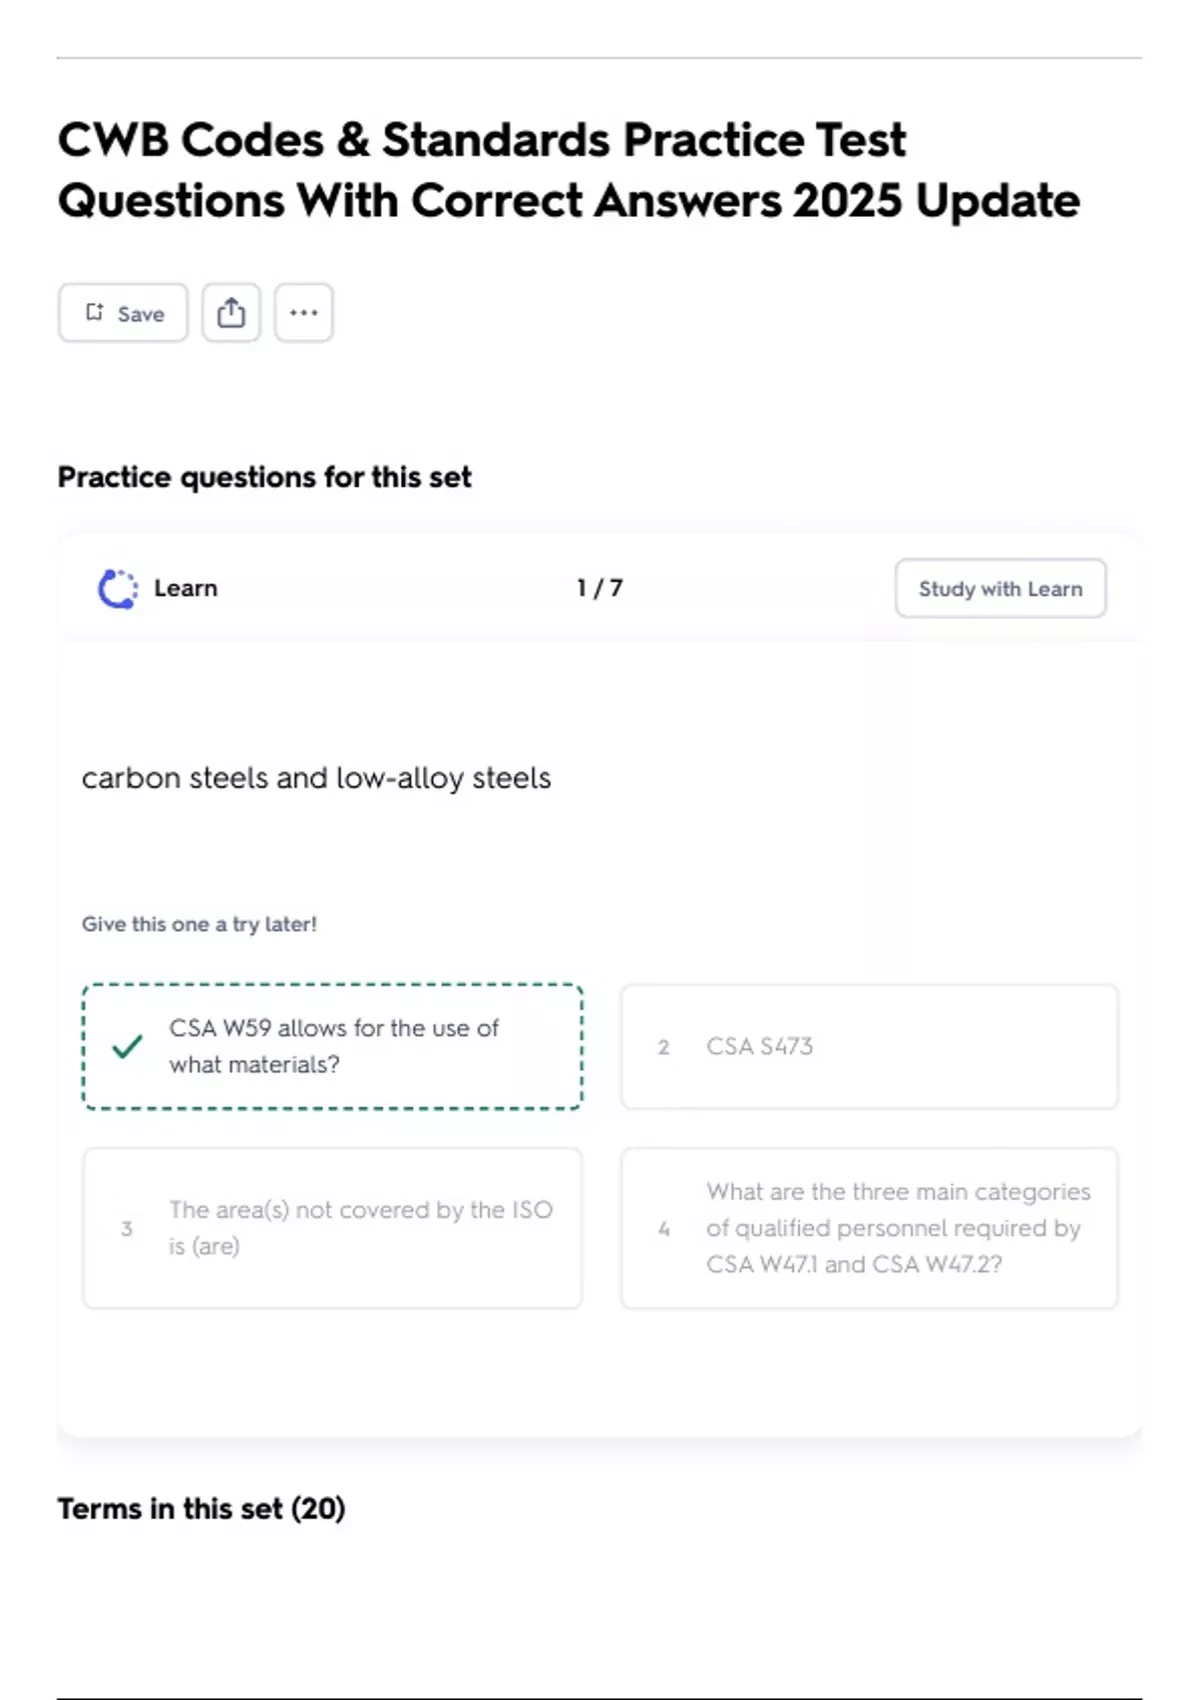Viewport: 1200px width, 1700px height.
Task: Click the prompt "carbon steels and low-alloy steels"
Action: click(x=316, y=778)
